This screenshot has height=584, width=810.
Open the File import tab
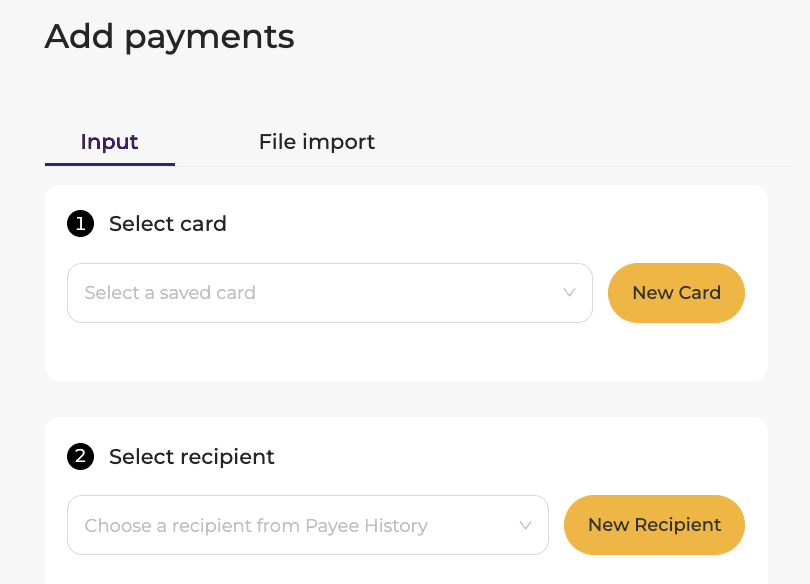click(316, 142)
